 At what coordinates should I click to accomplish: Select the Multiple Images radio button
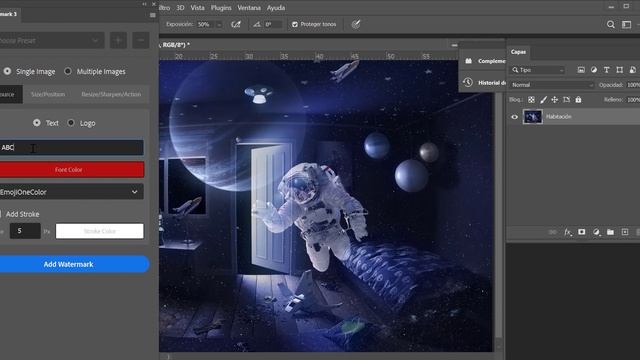coord(68,71)
